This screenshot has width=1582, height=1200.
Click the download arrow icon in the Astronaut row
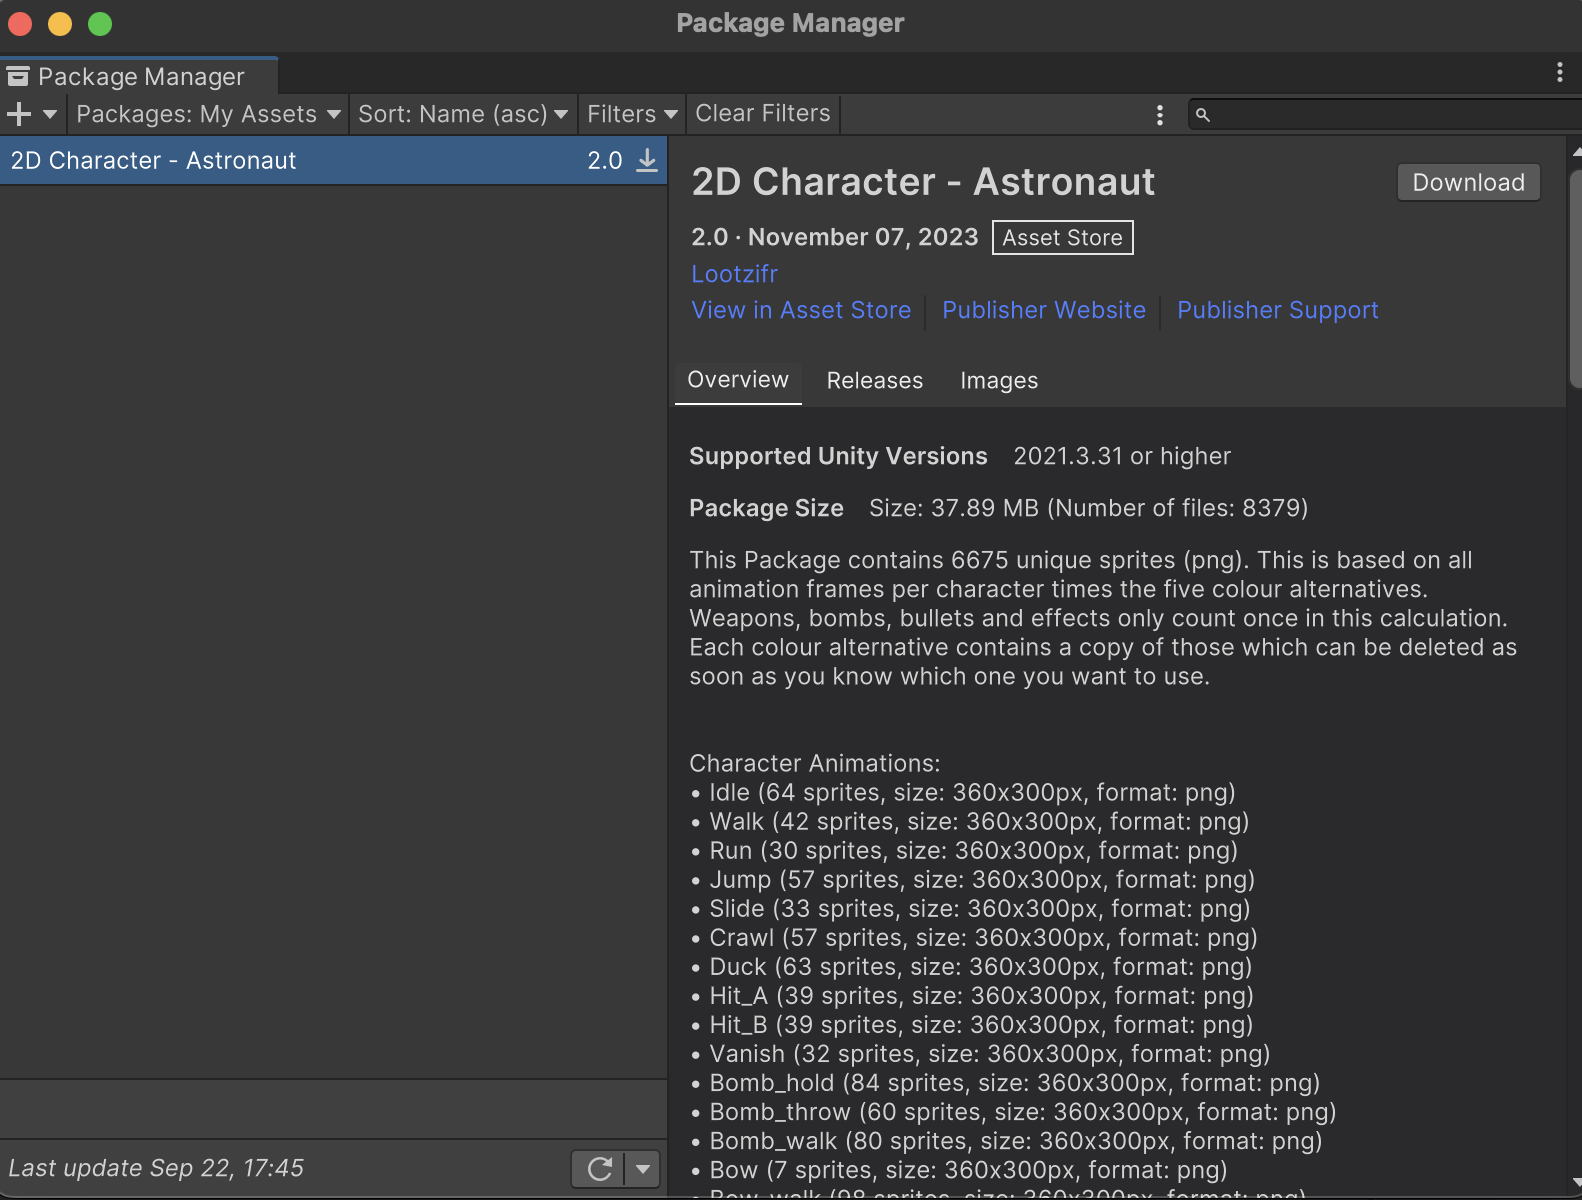[x=647, y=160]
